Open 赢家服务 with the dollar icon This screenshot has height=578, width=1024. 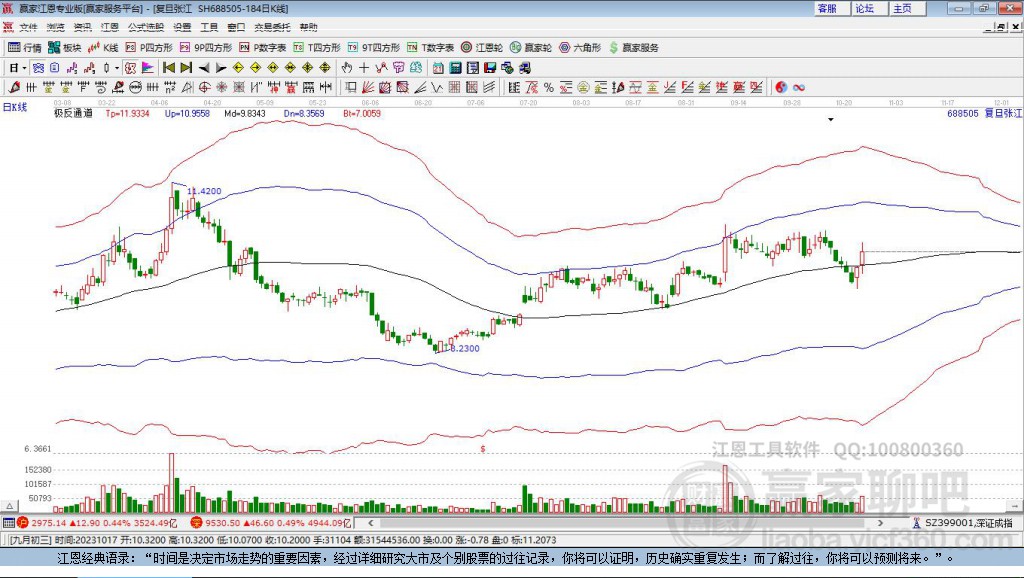(633, 48)
